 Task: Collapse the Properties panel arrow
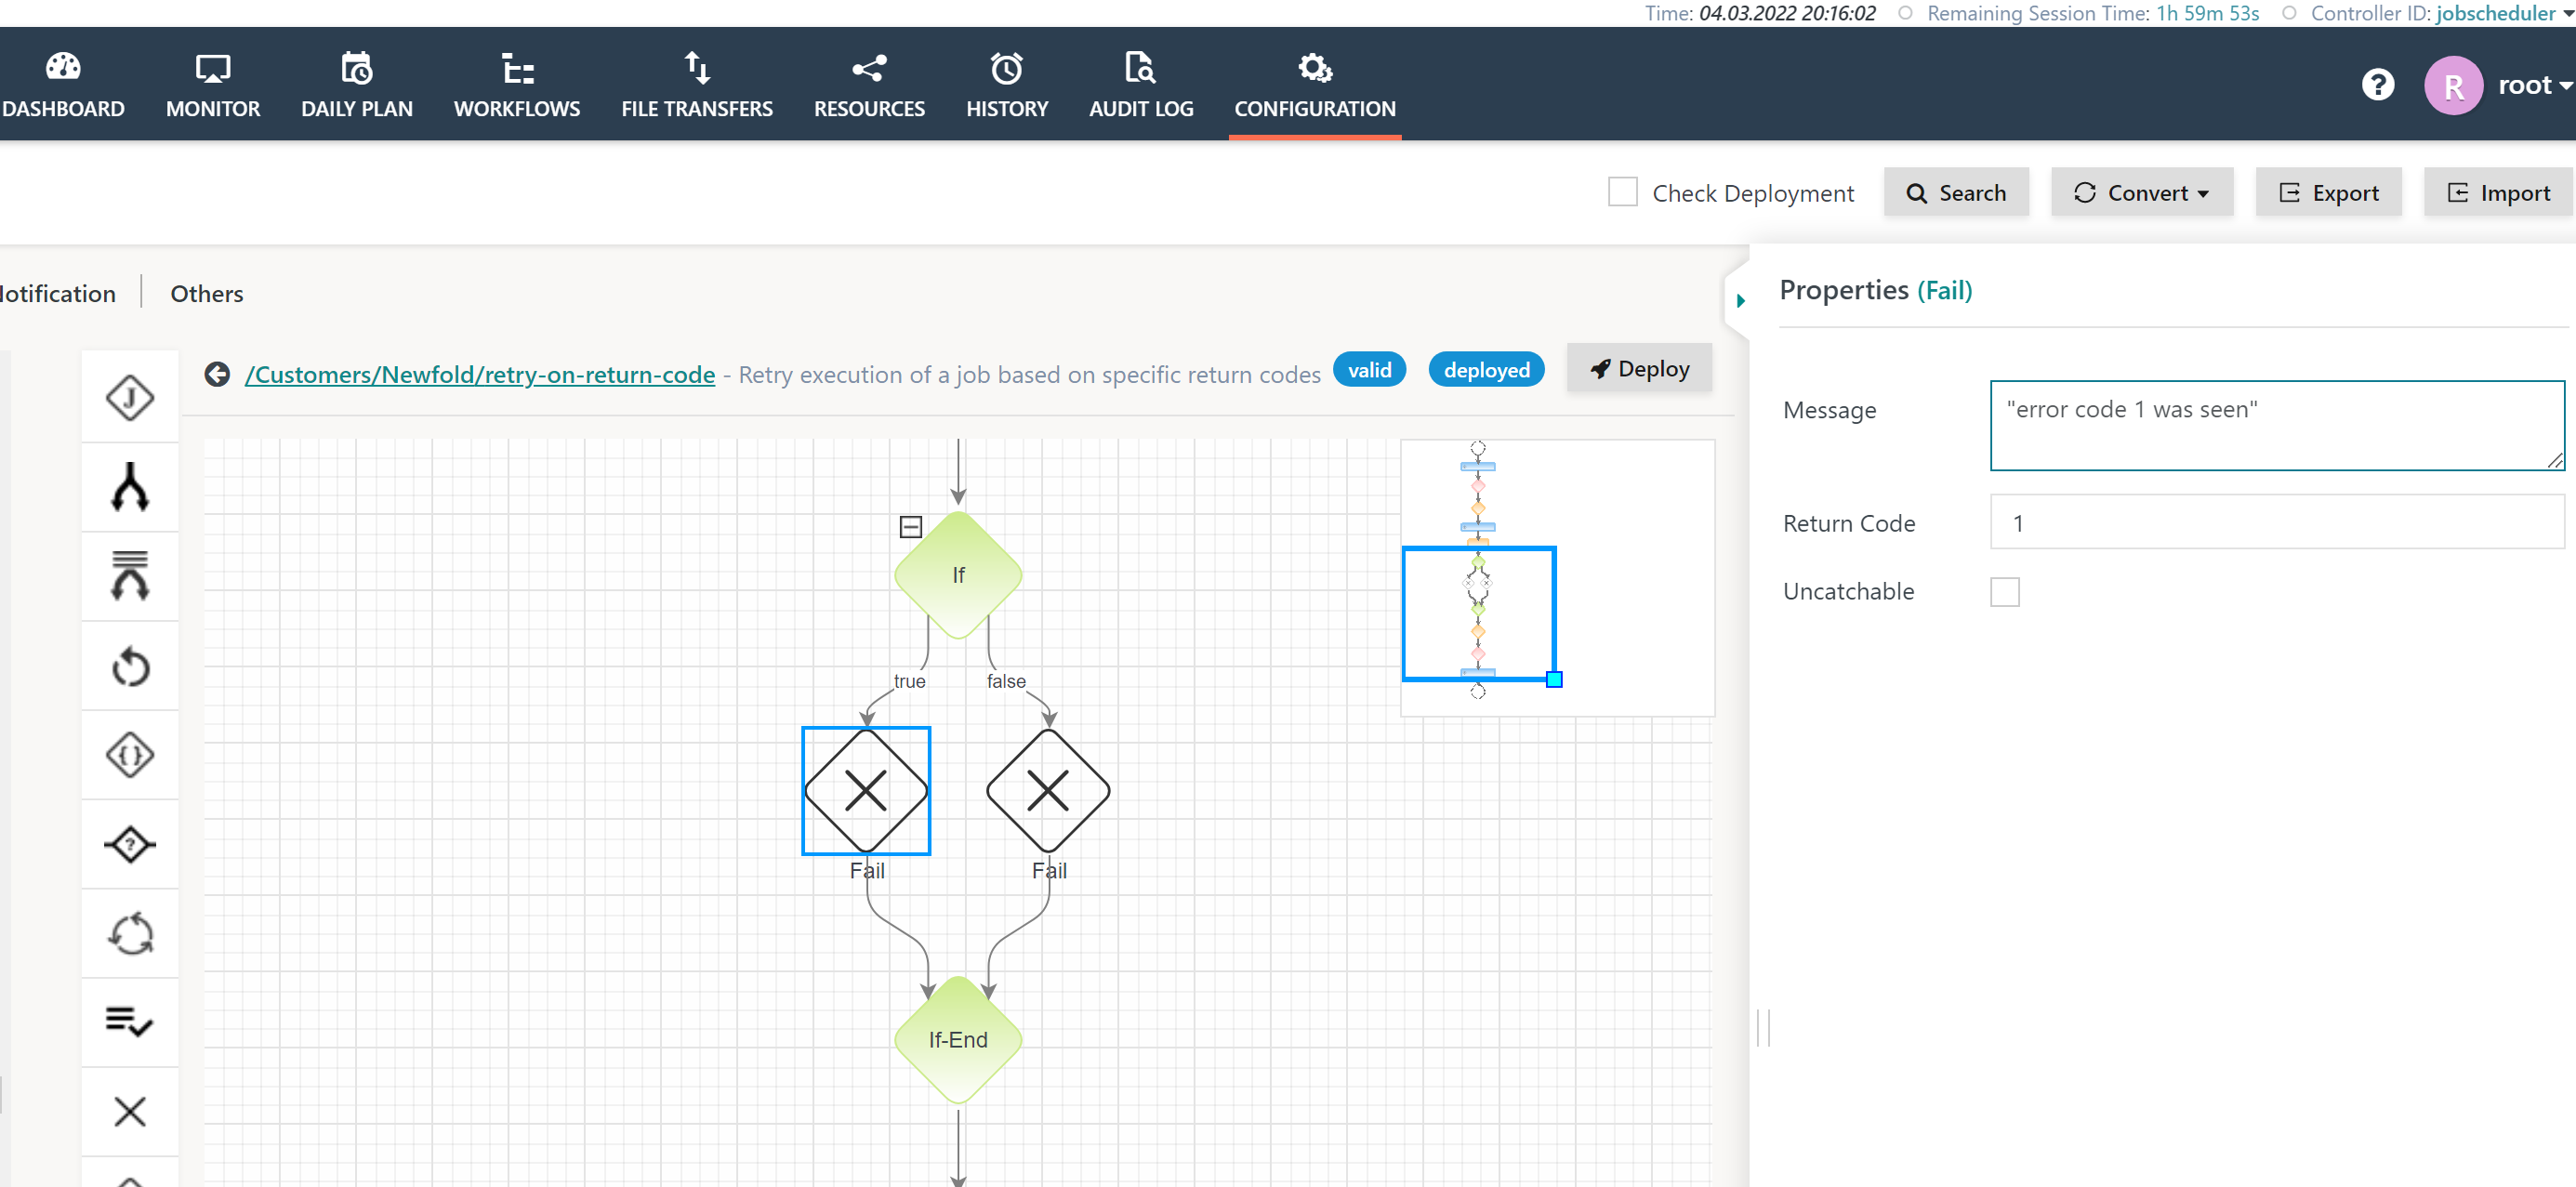point(1740,300)
